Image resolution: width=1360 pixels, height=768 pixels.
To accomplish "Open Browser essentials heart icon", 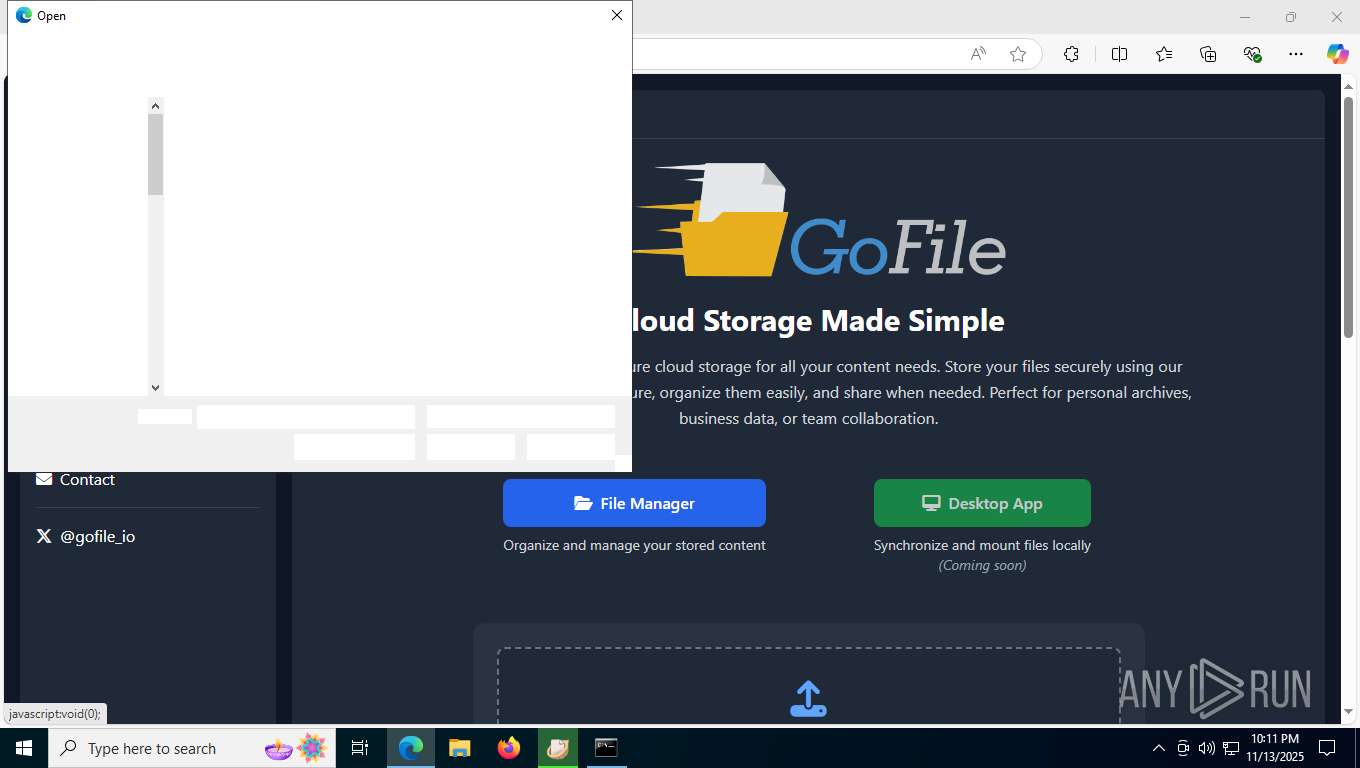I will pyautogui.click(x=1252, y=54).
